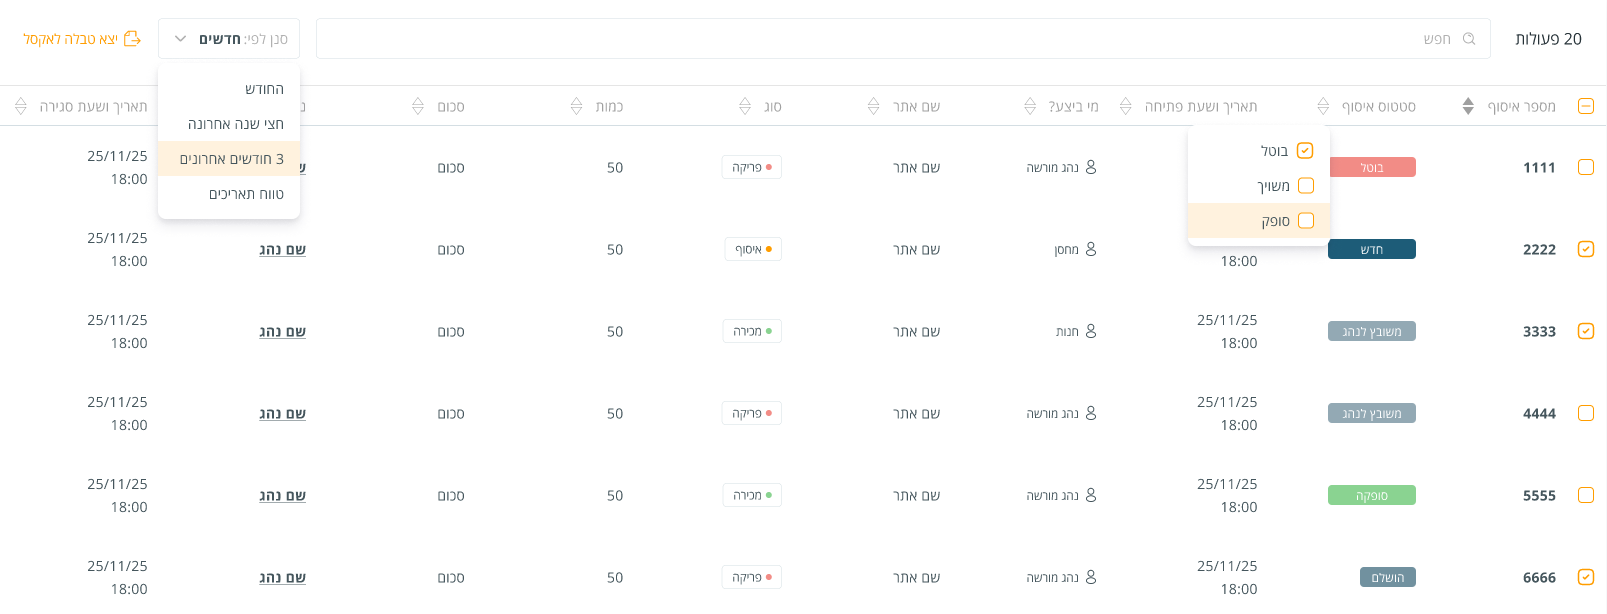Sort by מספר איסוף column arrows
Viewport: 1607px width, 614px height.
point(1468,106)
